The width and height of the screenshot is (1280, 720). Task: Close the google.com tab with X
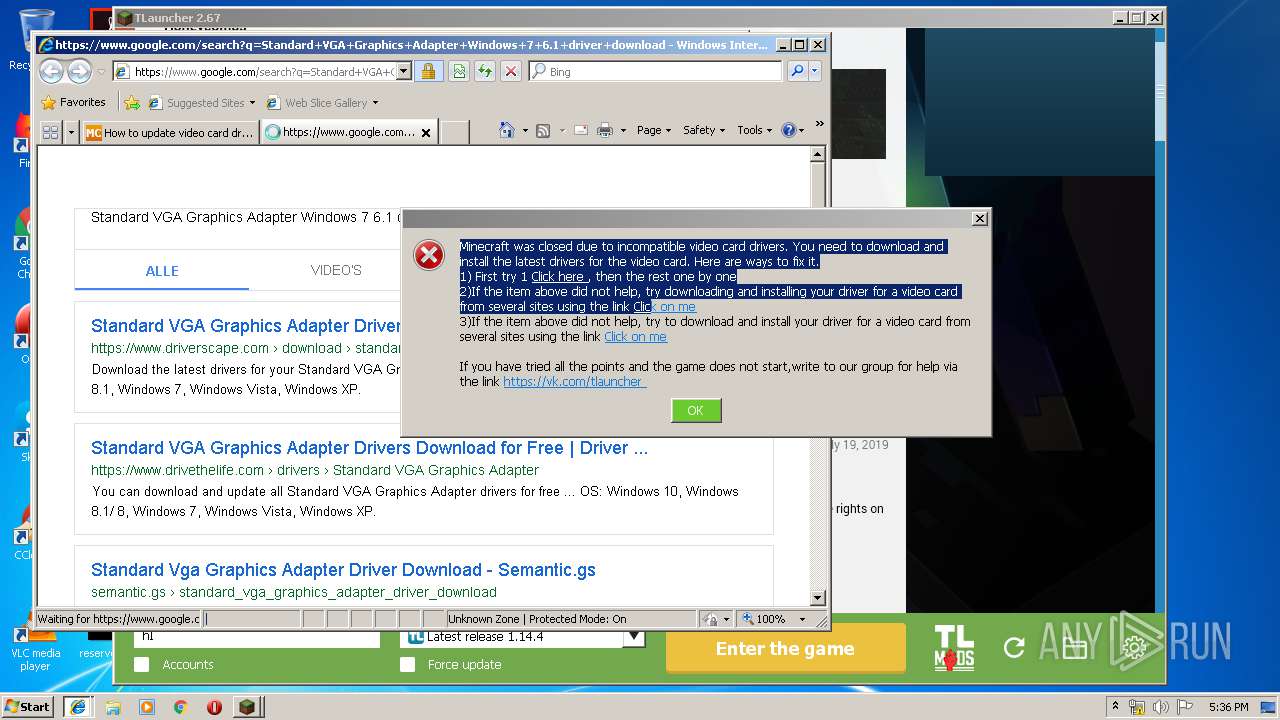pos(425,132)
